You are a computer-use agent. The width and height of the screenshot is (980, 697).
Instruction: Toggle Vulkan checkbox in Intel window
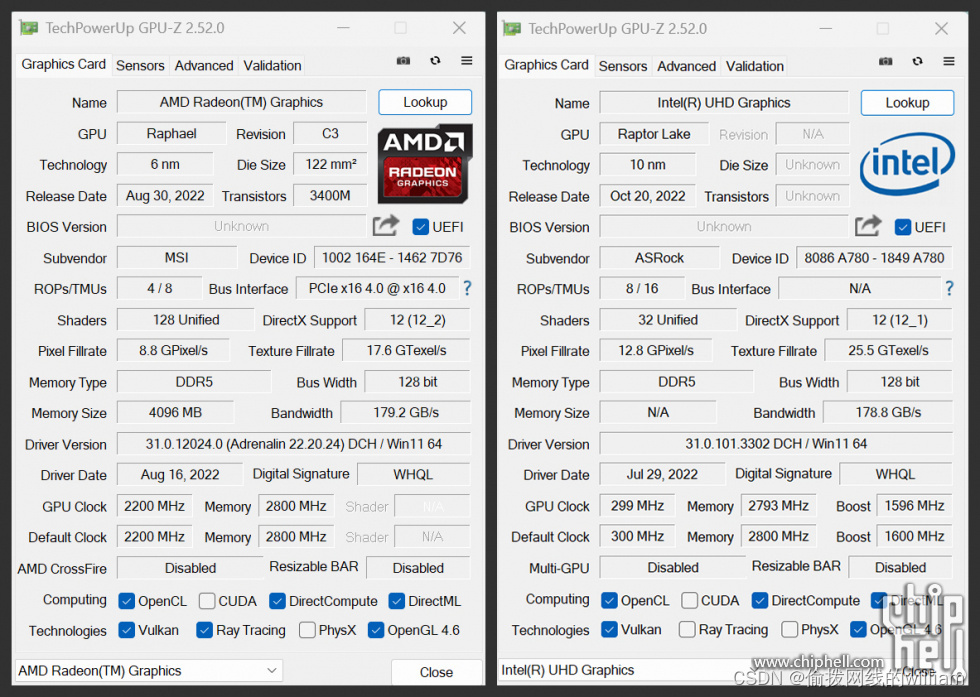pyautogui.click(x=609, y=629)
